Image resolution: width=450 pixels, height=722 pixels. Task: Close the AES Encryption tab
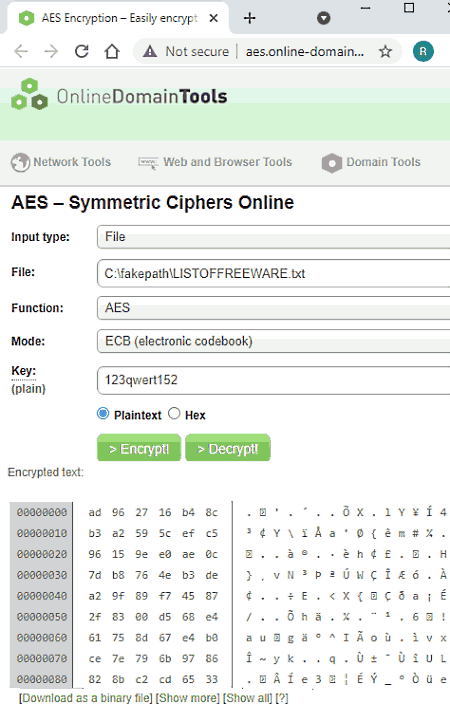pyautogui.click(x=213, y=18)
